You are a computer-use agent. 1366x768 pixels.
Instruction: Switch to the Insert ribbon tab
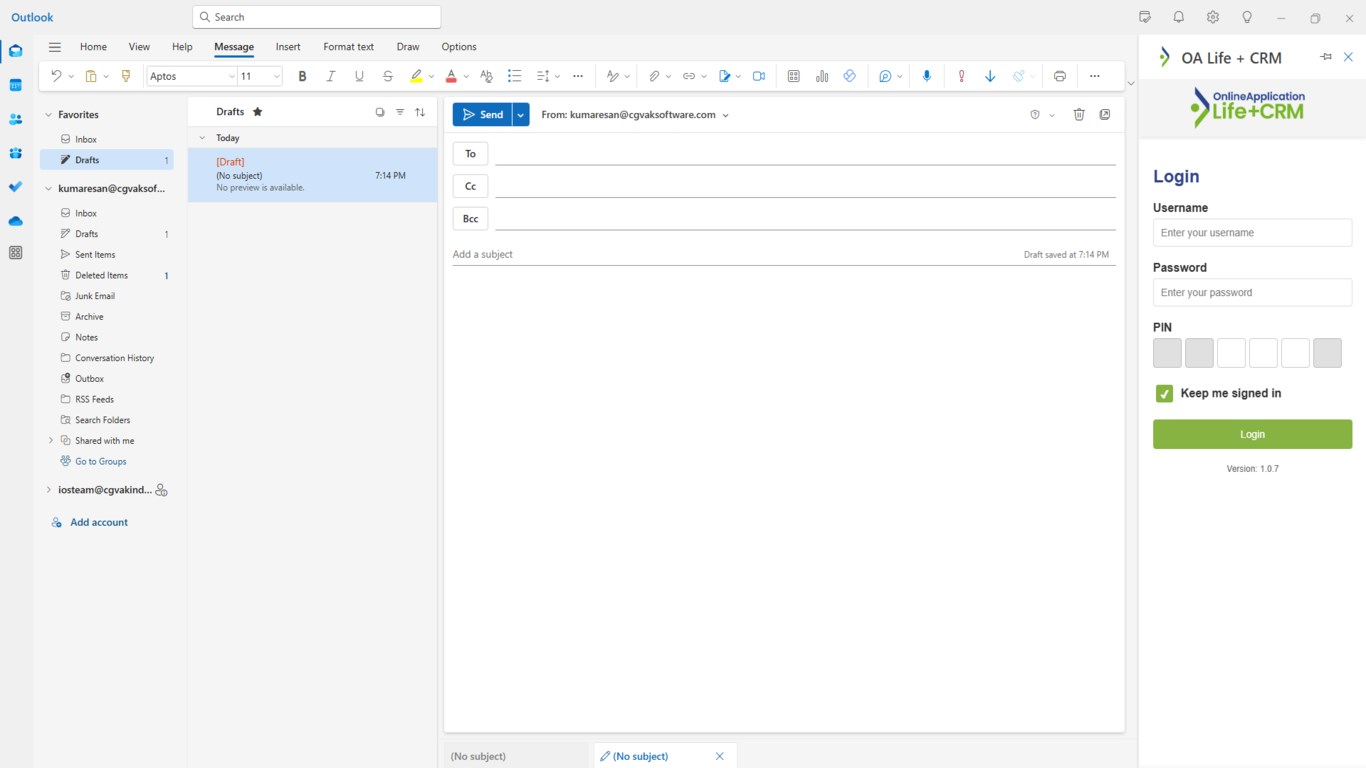pyautogui.click(x=288, y=47)
